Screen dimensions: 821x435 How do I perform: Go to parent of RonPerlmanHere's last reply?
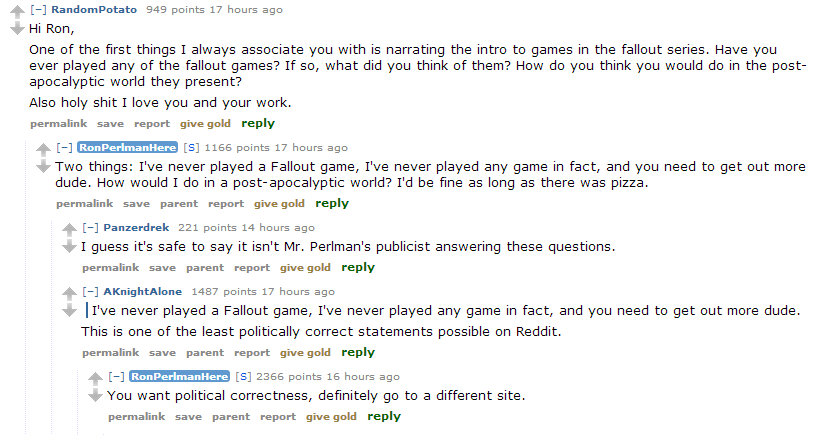point(231,417)
